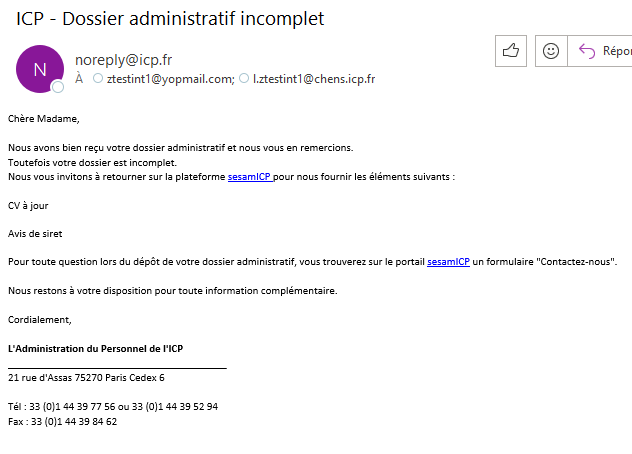Open the purple N sender avatar

click(x=40, y=69)
